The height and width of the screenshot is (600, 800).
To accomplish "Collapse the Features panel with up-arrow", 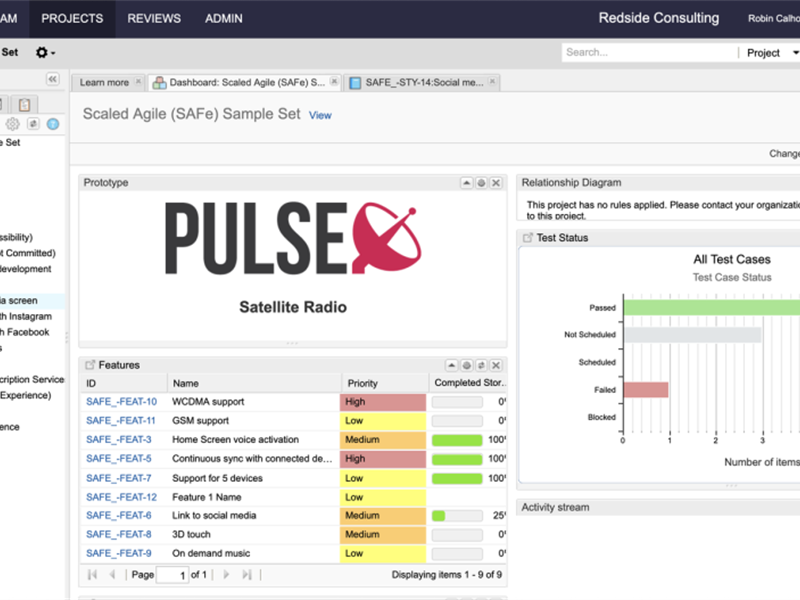I will tap(452, 366).
